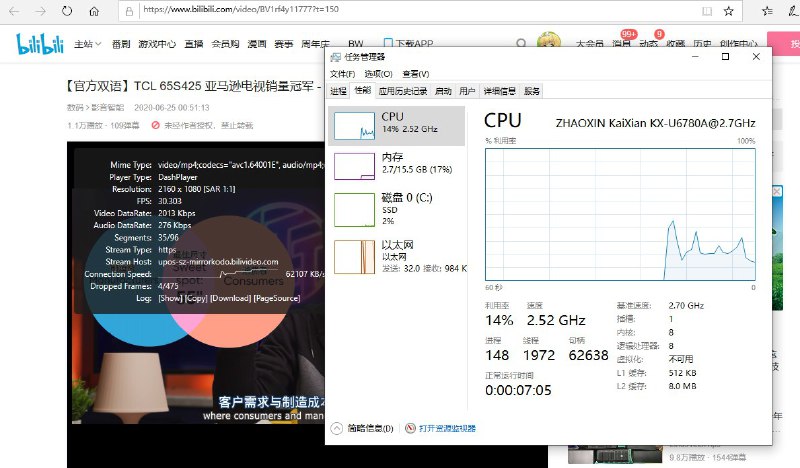Click the browser address bar URL
The height and width of the screenshot is (468, 800).
coord(241,9)
